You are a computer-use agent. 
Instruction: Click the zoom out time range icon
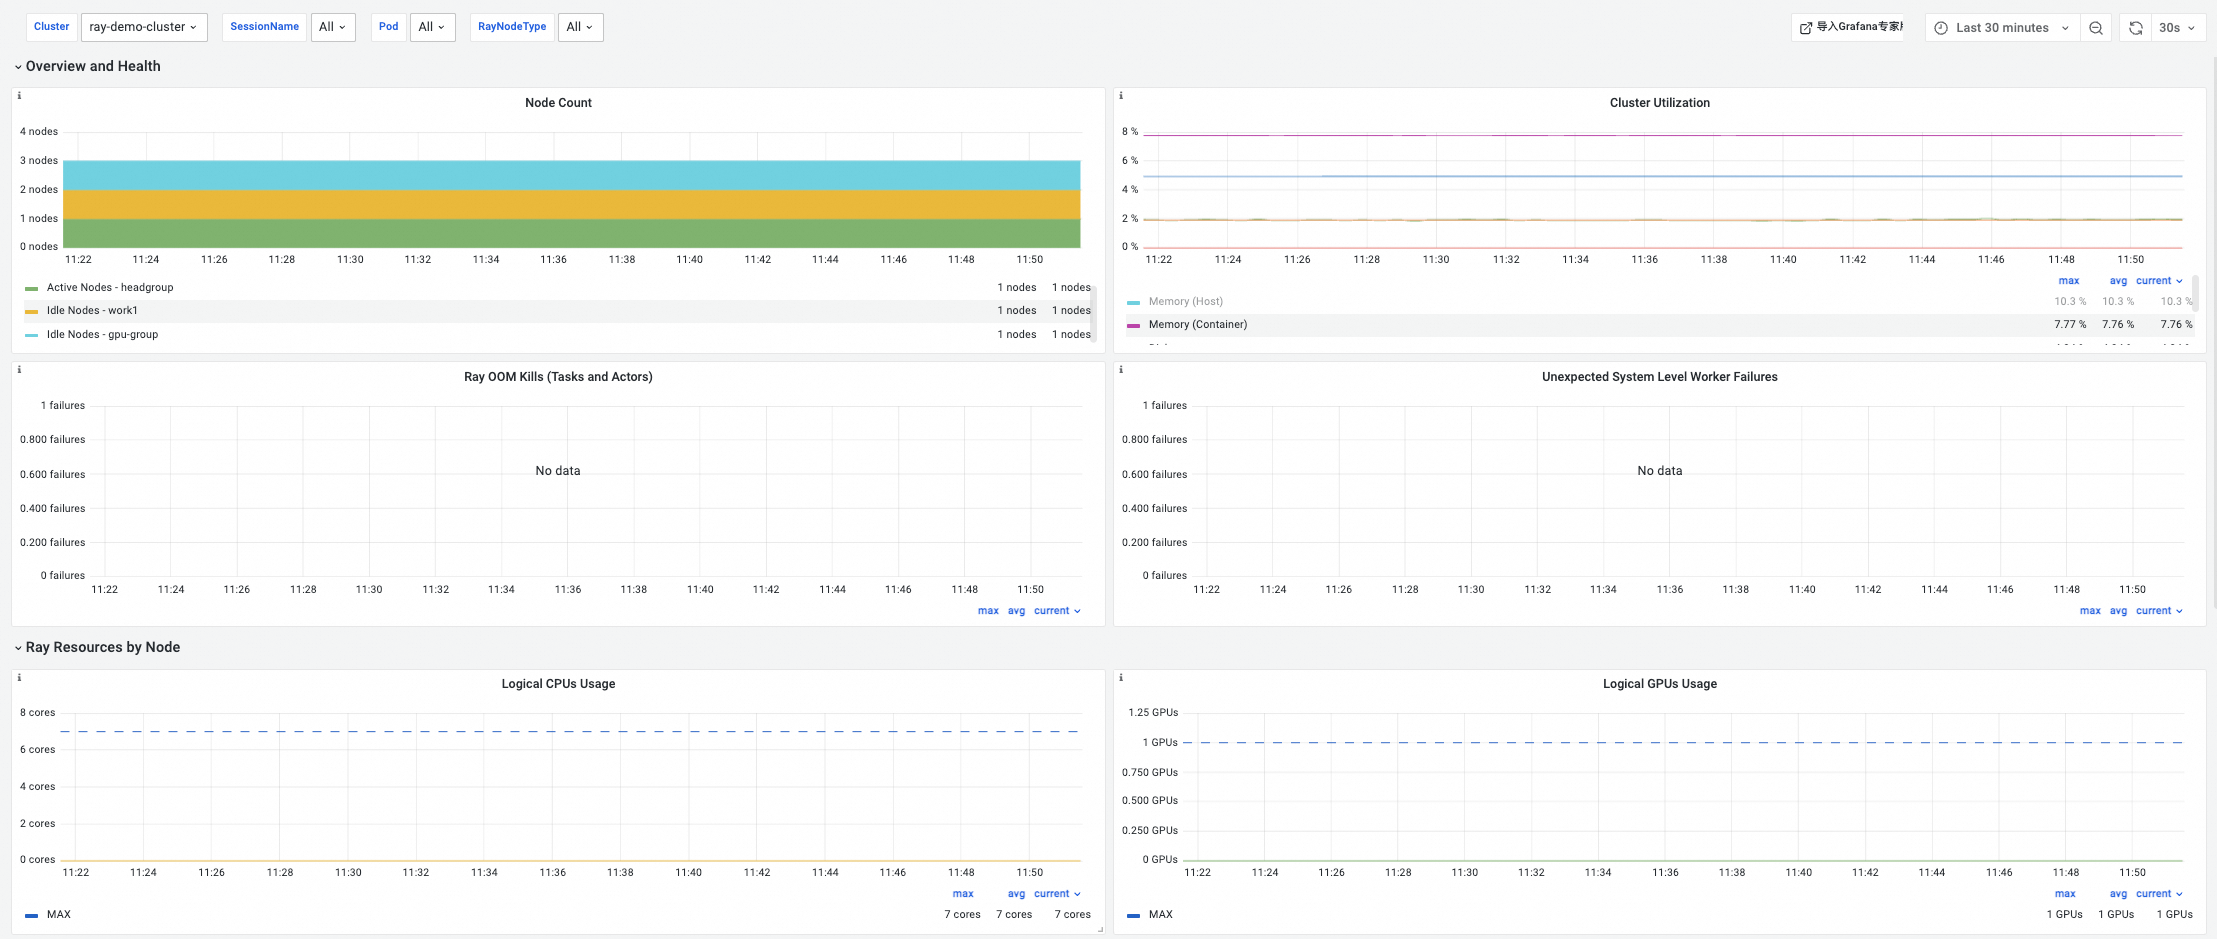[x=2095, y=28]
